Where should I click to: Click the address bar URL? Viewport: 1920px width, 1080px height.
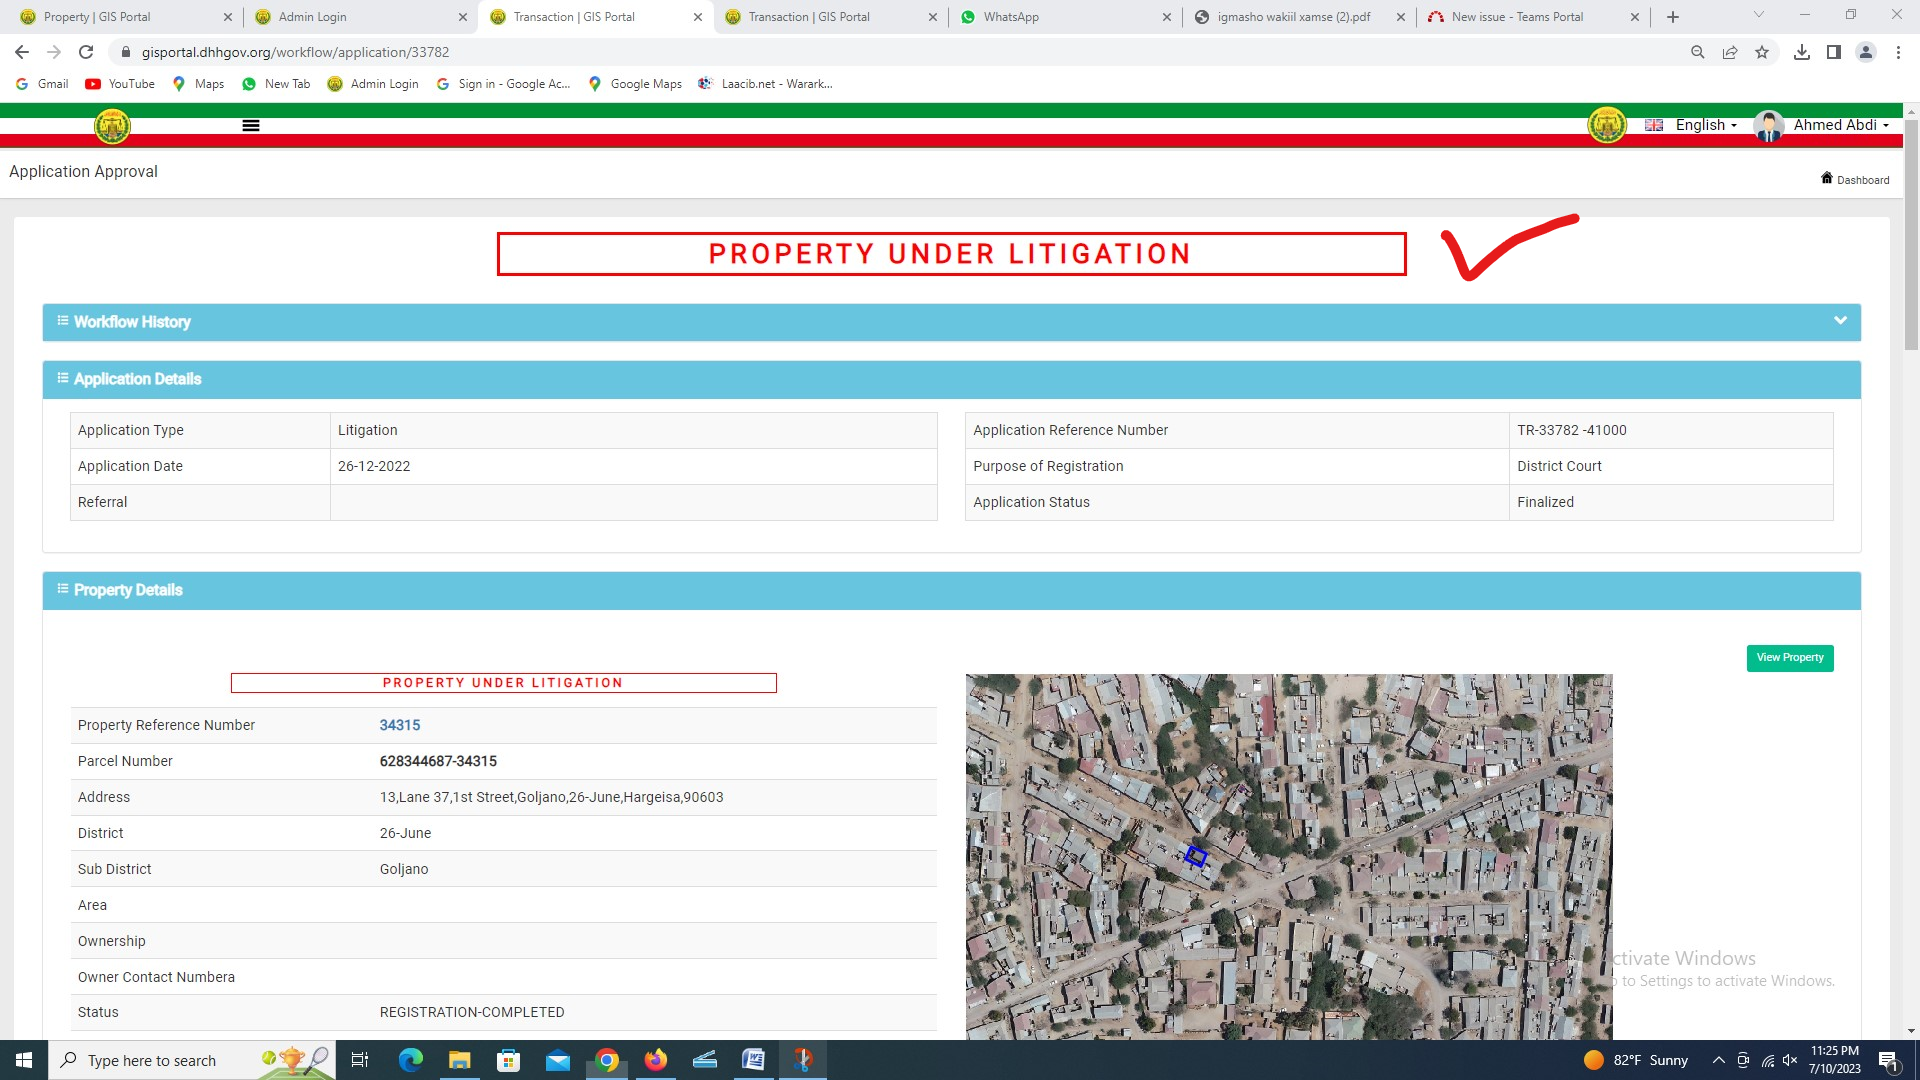coord(295,52)
